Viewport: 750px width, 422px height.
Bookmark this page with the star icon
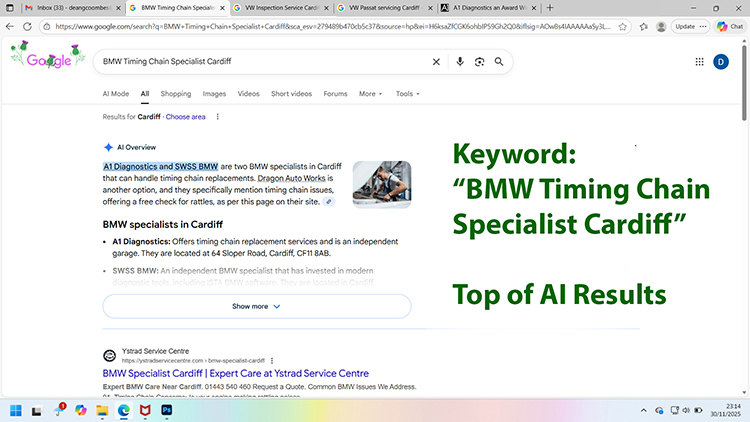(624, 26)
